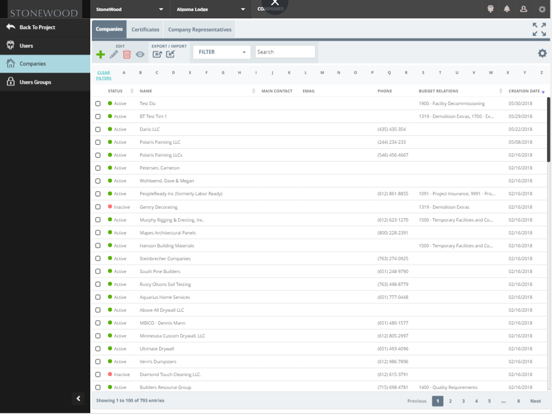The image size is (552, 414).
Task: Open user profile icon in the top bar
Action: coord(523,9)
